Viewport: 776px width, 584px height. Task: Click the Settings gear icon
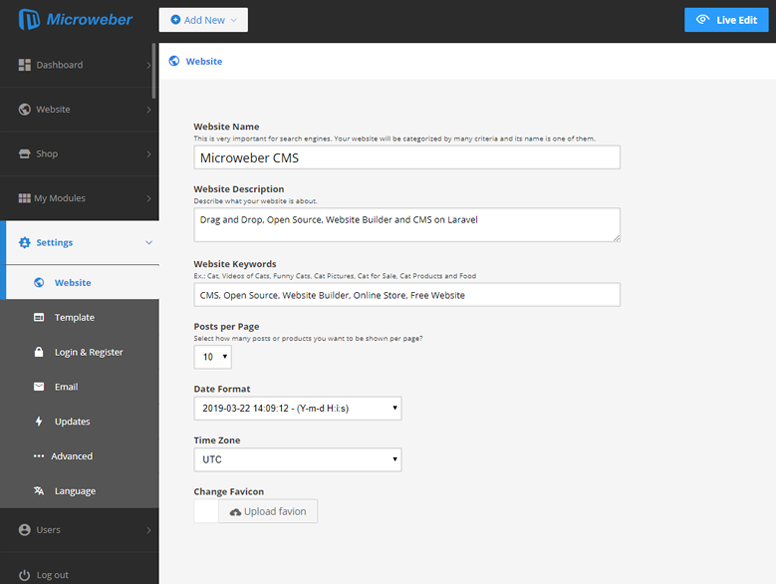(25, 243)
